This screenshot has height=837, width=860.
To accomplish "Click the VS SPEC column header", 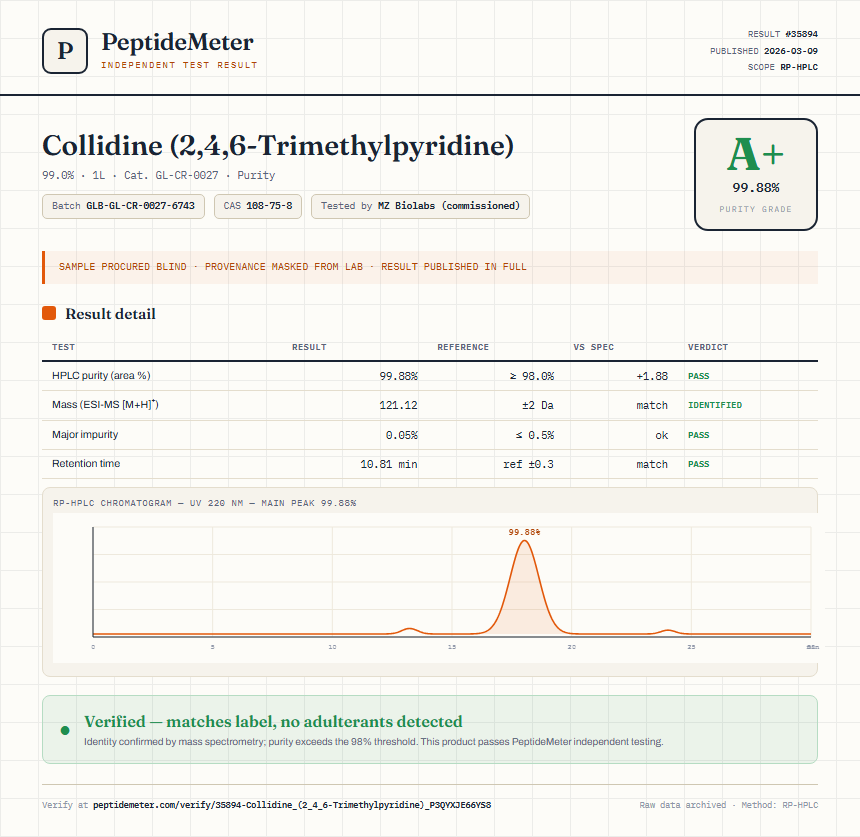I will tap(593, 347).
